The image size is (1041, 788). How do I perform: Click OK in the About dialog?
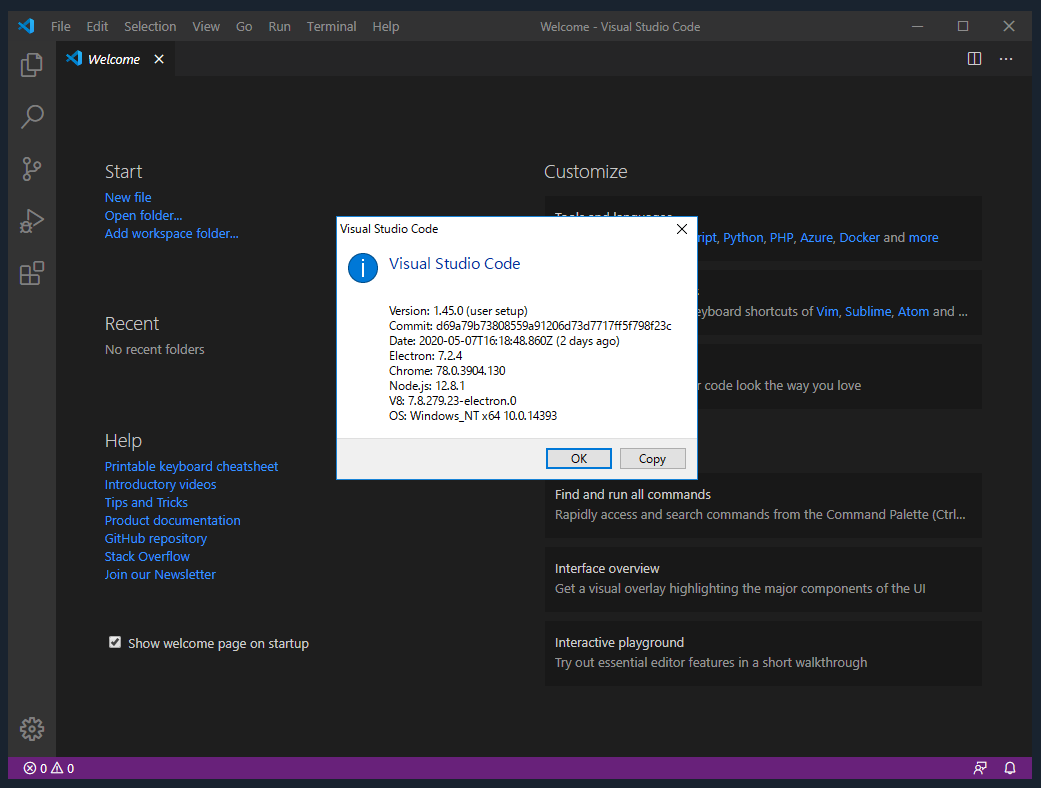coord(578,459)
